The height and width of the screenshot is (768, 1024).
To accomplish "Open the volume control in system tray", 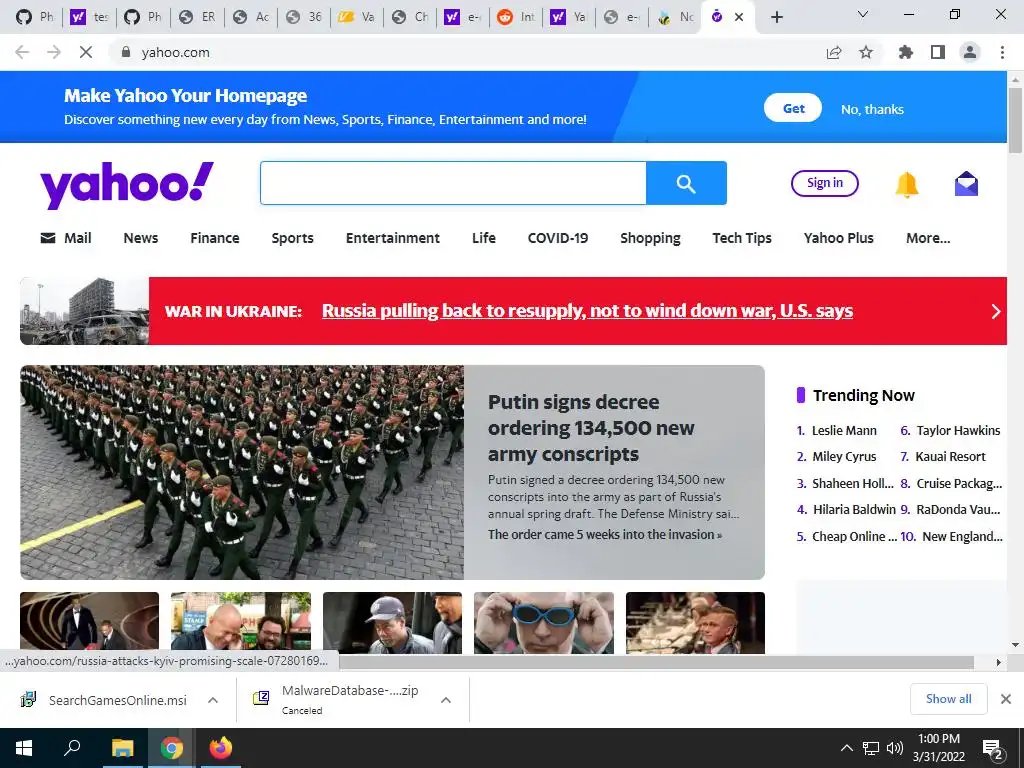I will (x=895, y=748).
